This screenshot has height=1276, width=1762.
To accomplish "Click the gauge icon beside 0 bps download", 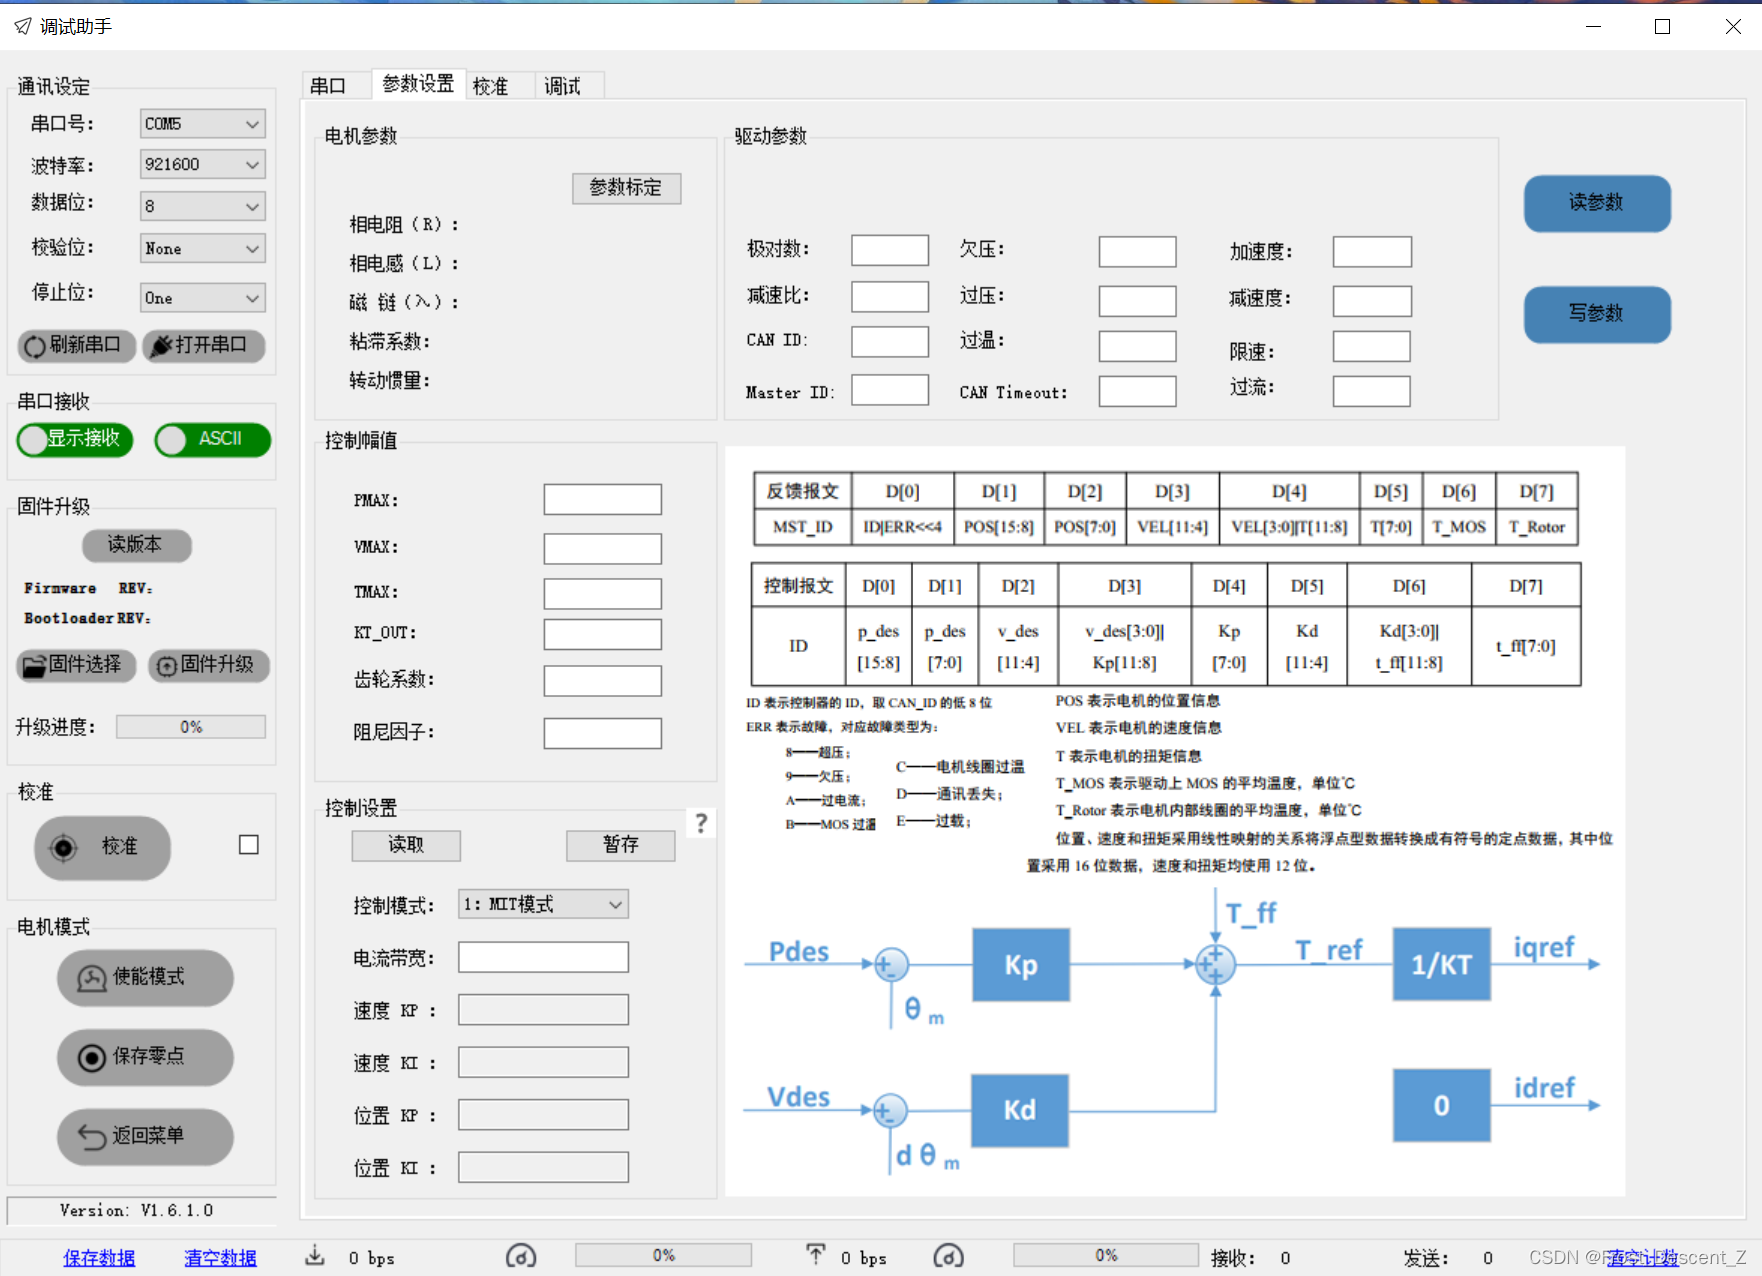I will coord(521,1256).
